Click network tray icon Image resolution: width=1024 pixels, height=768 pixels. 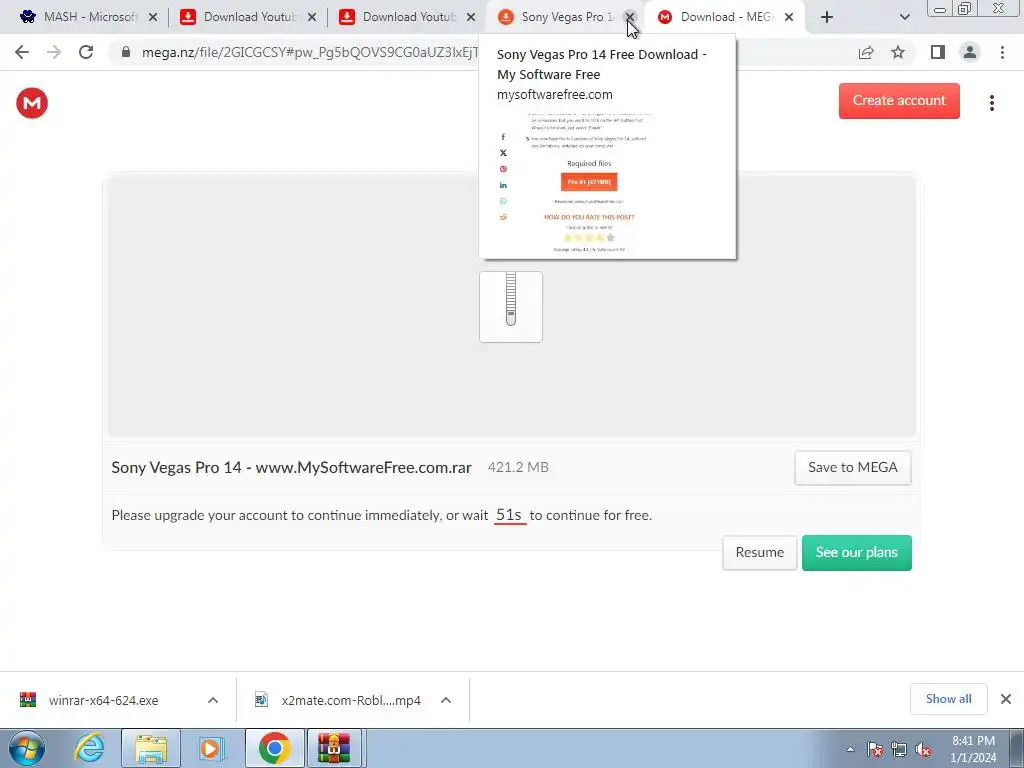point(899,750)
